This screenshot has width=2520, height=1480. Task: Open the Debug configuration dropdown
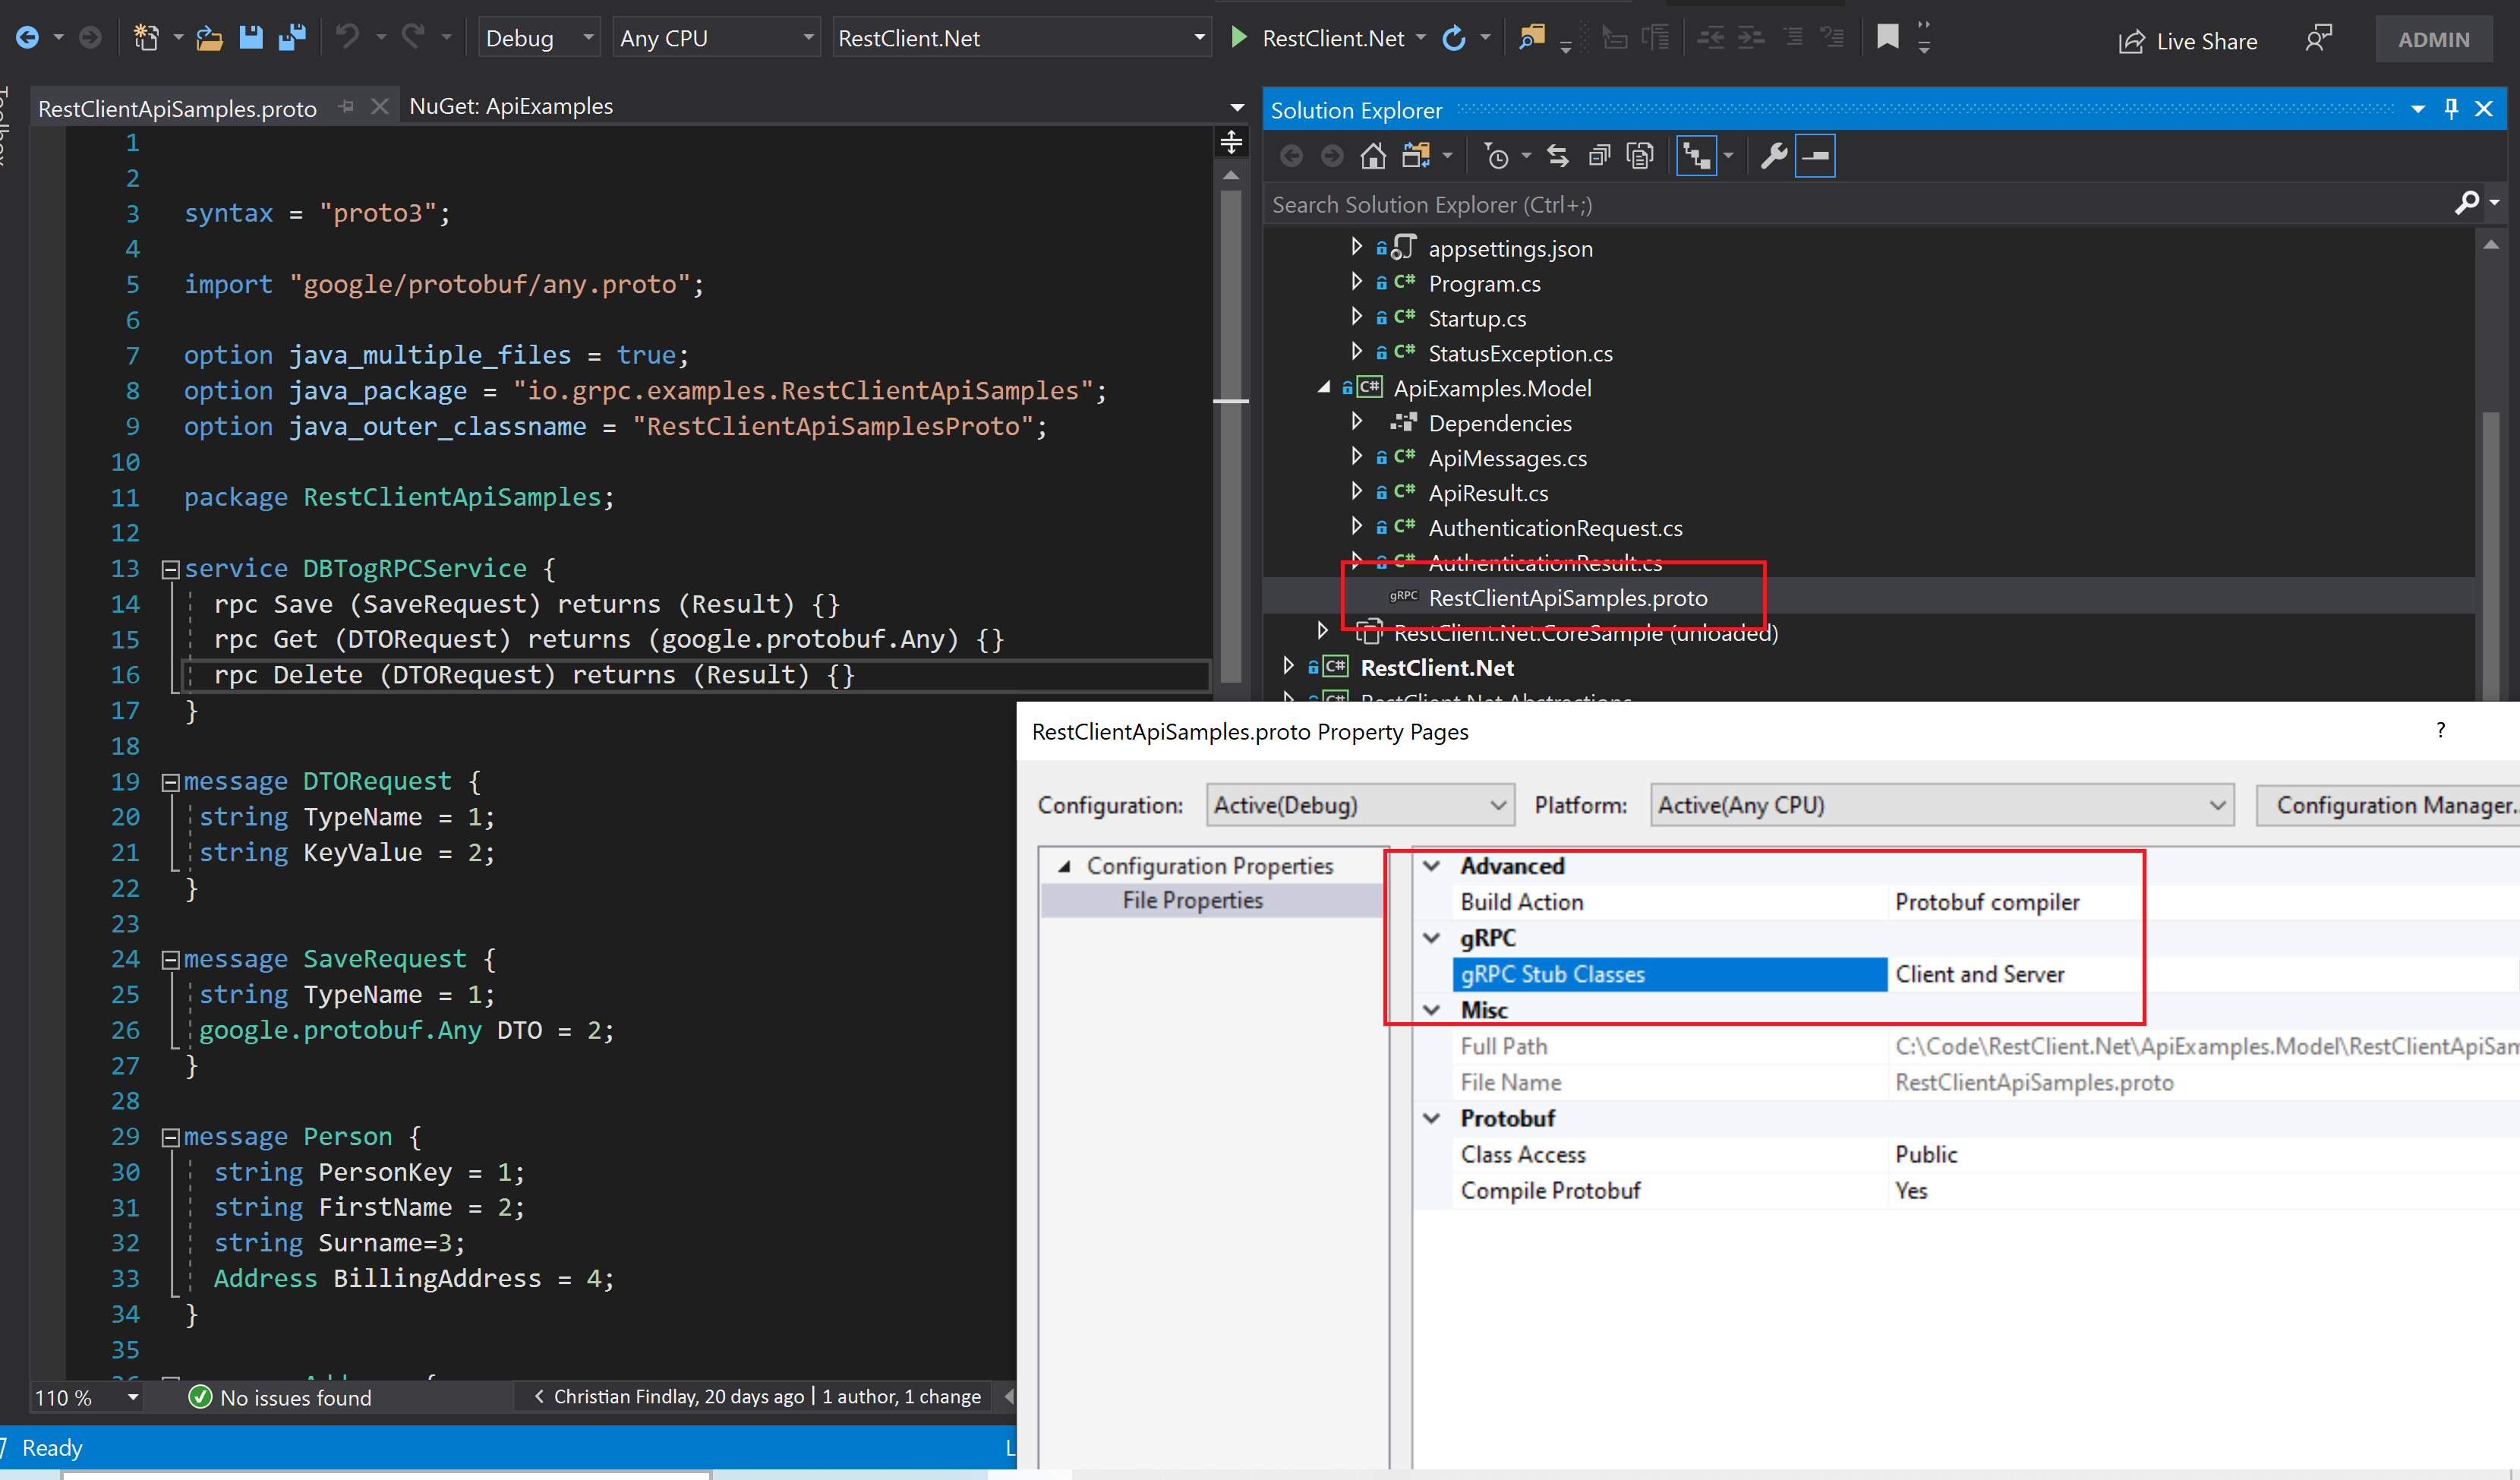click(x=539, y=38)
